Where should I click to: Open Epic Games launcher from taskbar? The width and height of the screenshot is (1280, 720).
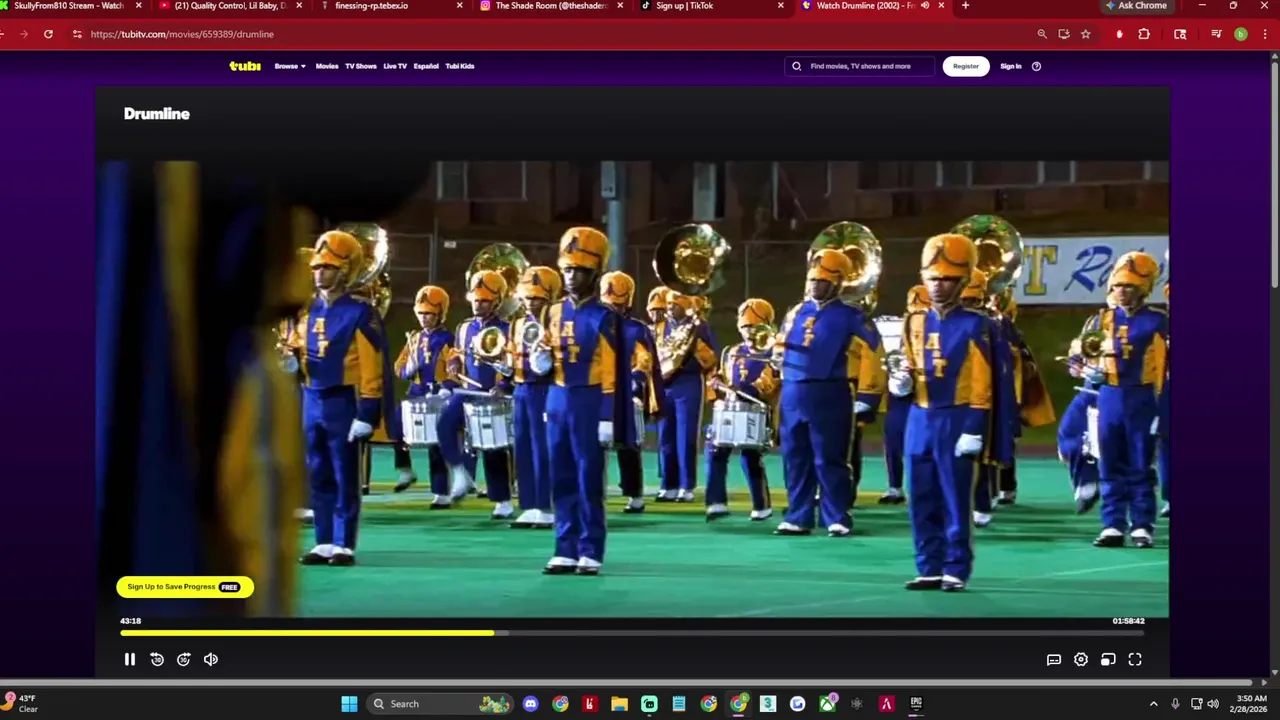[916, 704]
